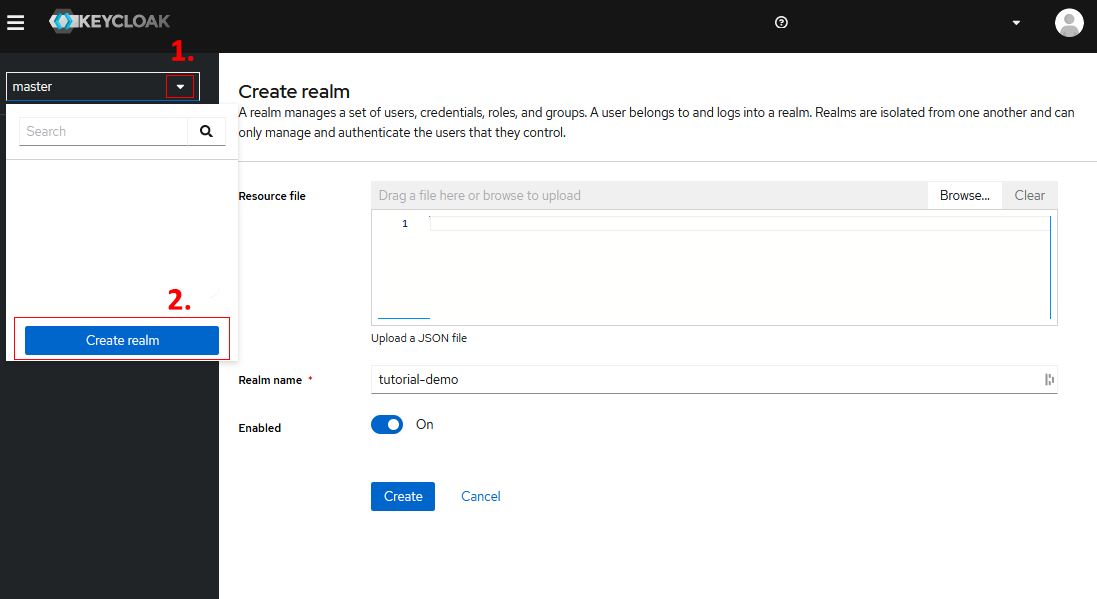The height and width of the screenshot is (599, 1097).
Task: Open the hamburger navigation menu
Action: pos(15,22)
